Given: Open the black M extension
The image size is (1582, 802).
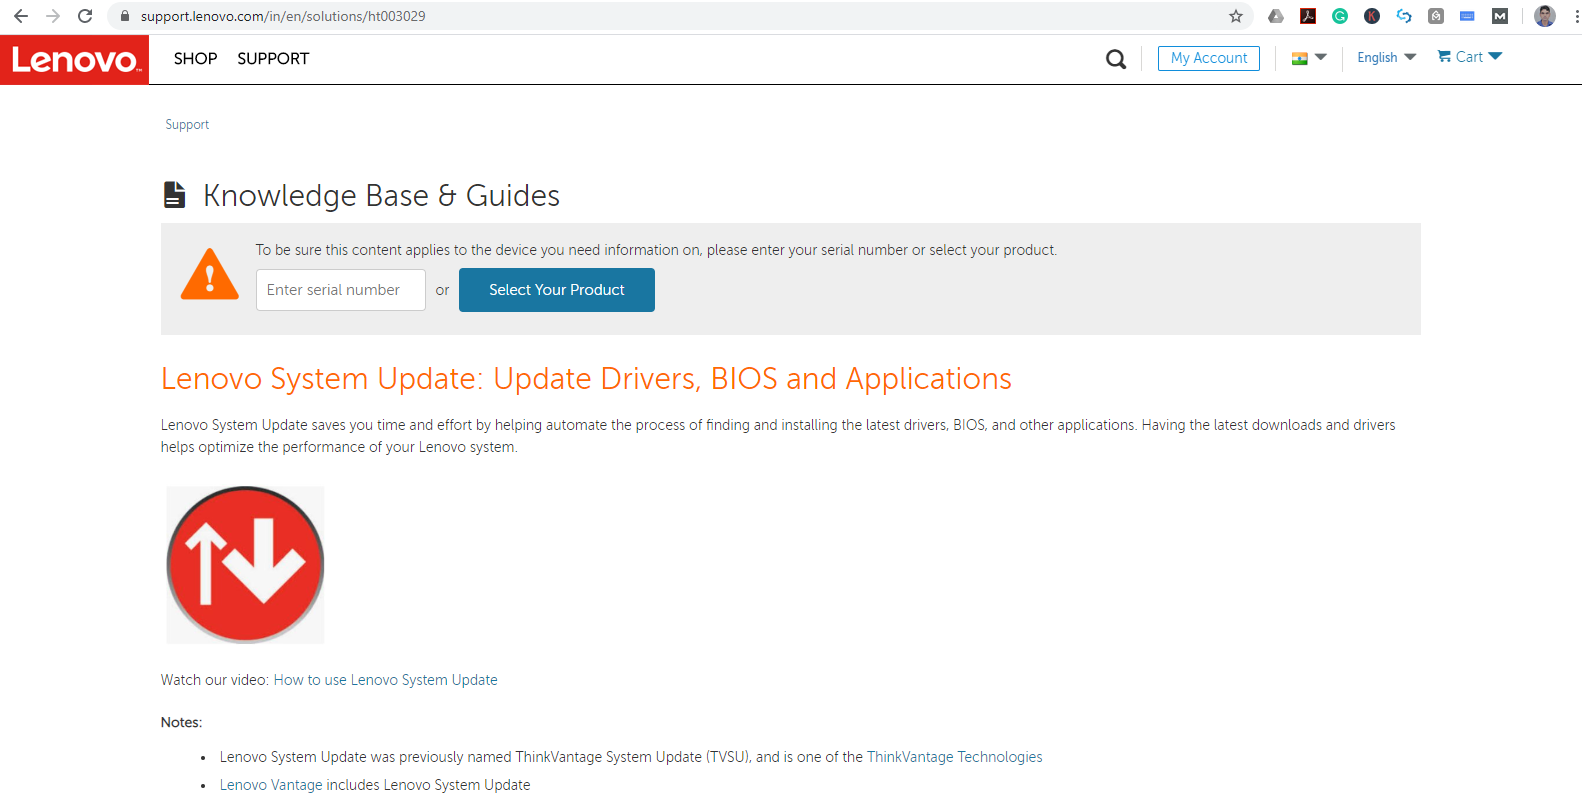Looking at the screenshot, I should tap(1500, 16).
